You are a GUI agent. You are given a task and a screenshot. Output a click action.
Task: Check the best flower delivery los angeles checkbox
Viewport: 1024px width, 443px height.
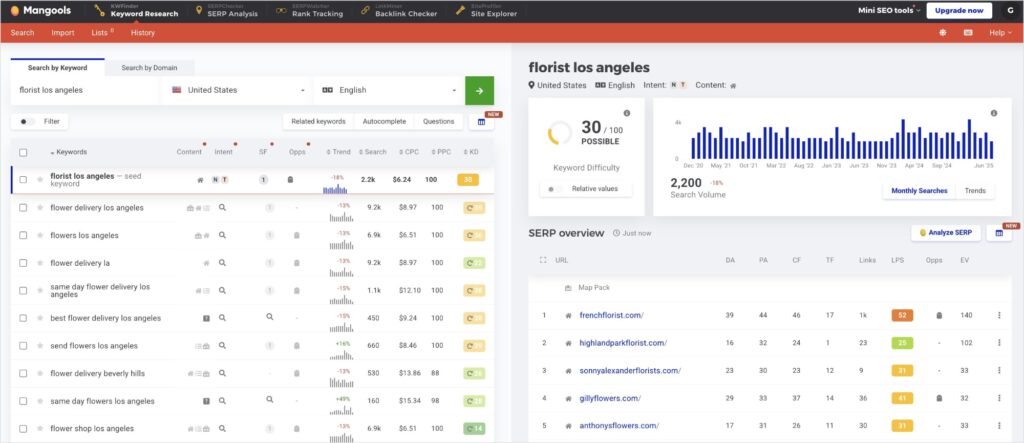coord(24,318)
